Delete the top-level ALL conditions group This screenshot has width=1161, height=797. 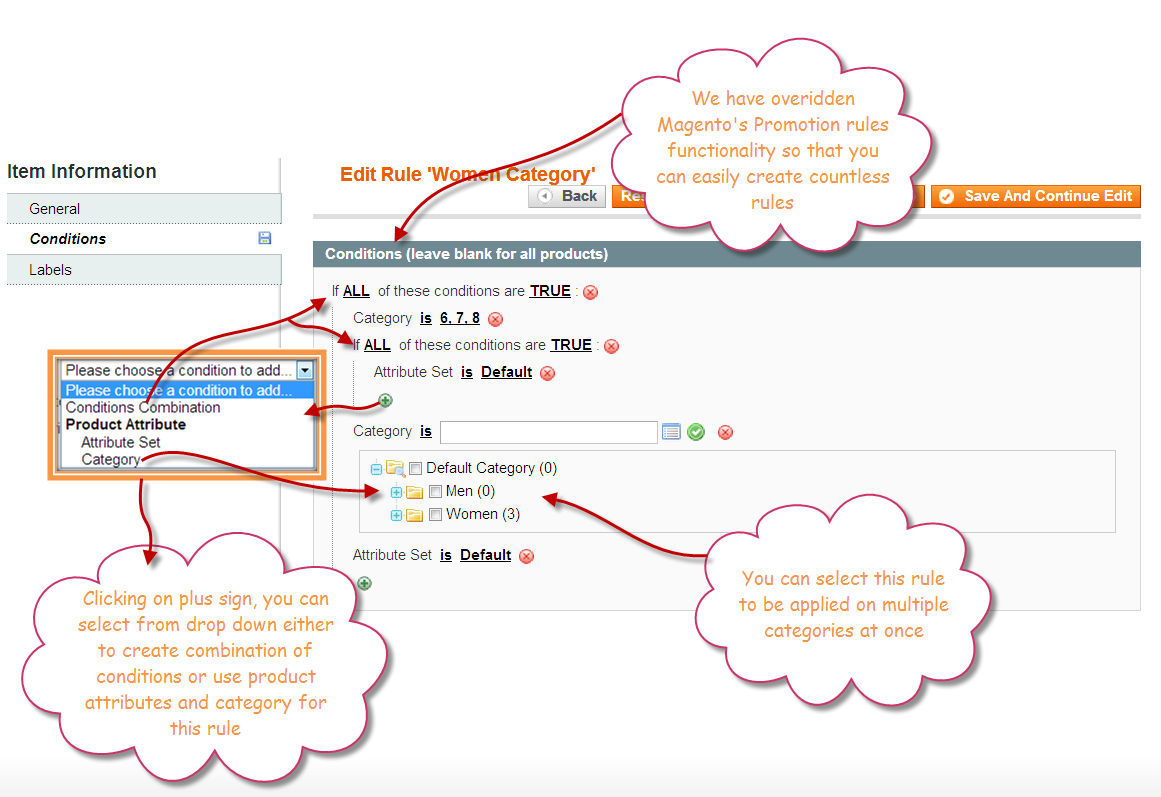pyautogui.click(x=590, y=292)
